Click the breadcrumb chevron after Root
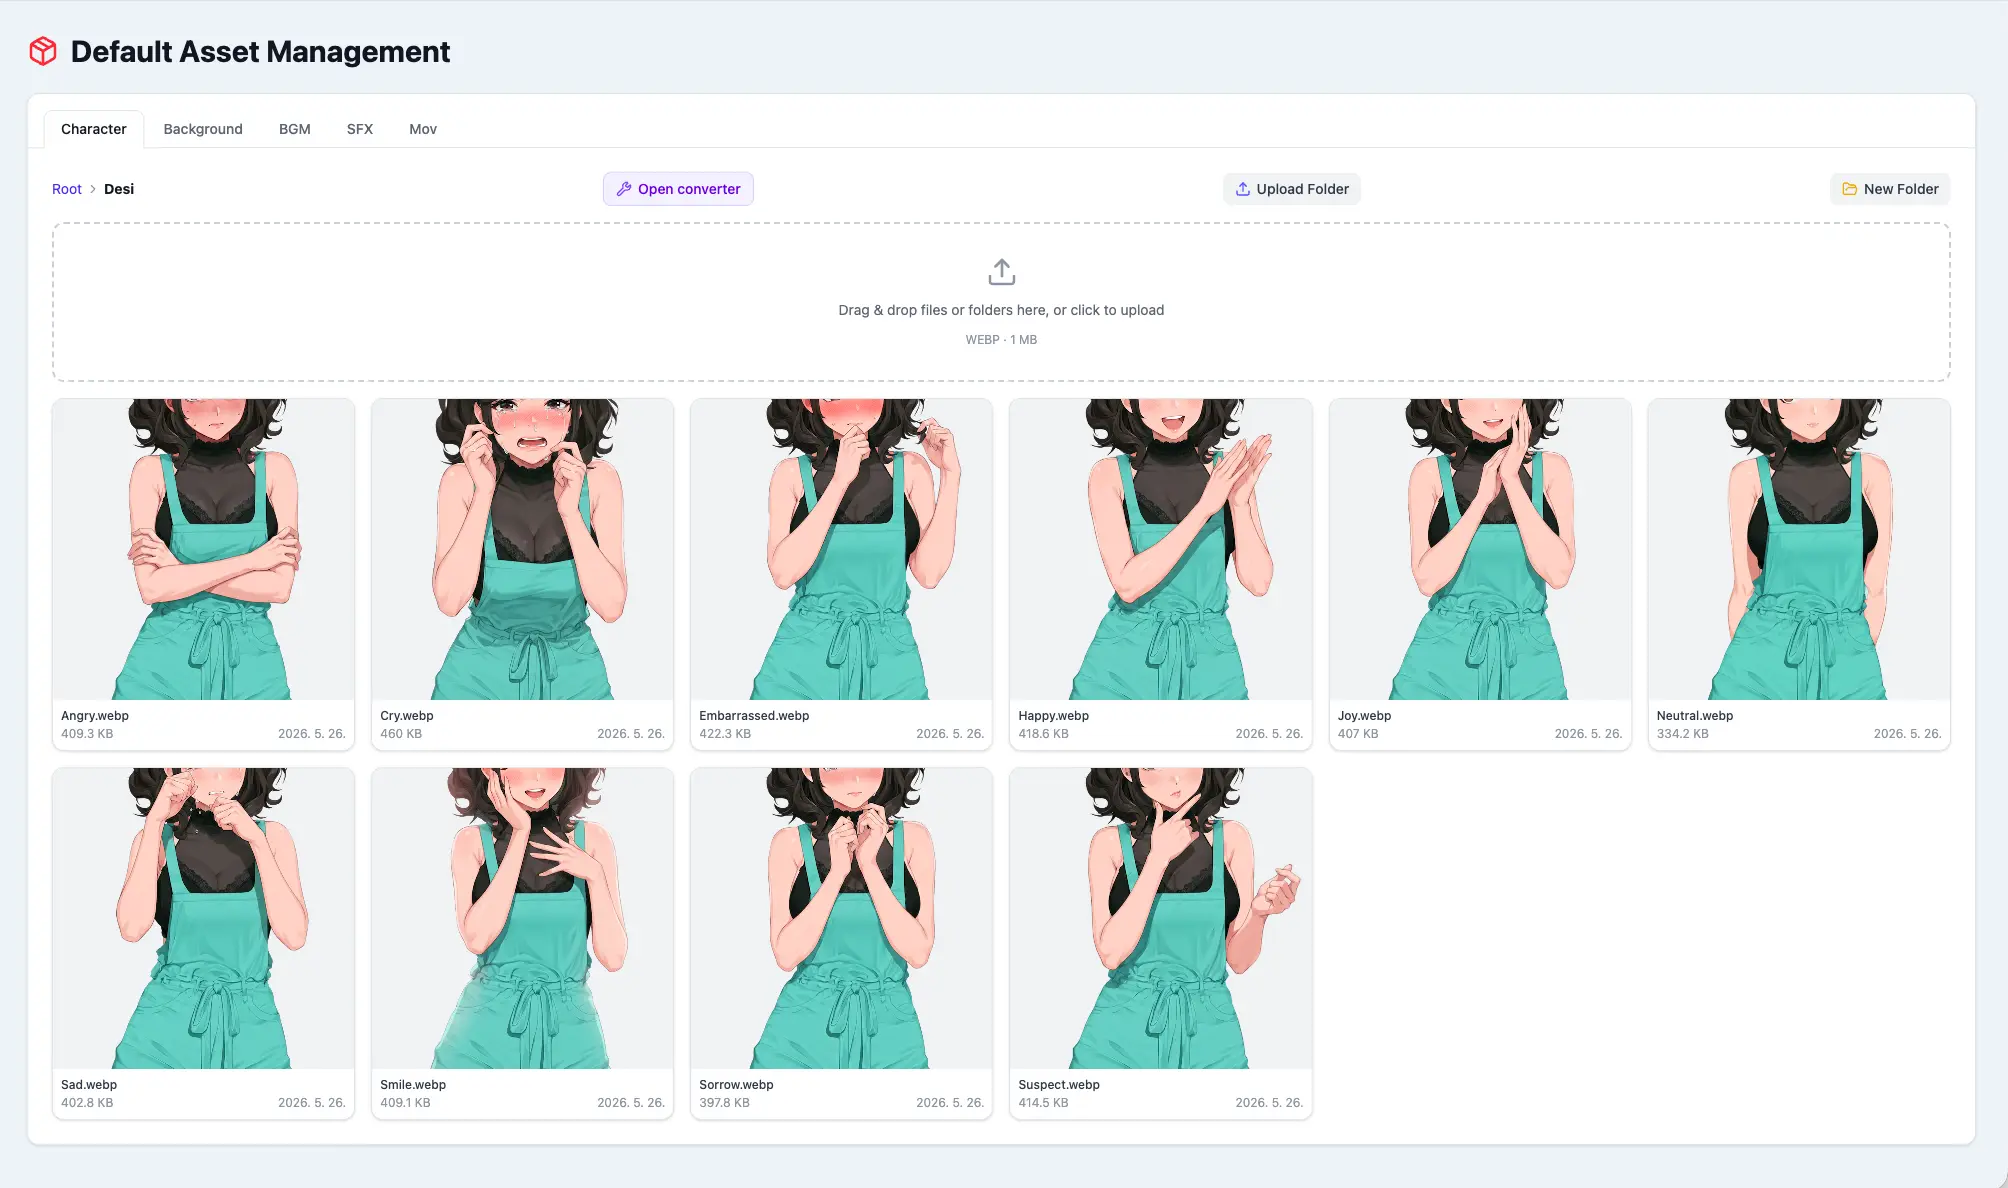2008x1188 pixels. coord(93,189)
